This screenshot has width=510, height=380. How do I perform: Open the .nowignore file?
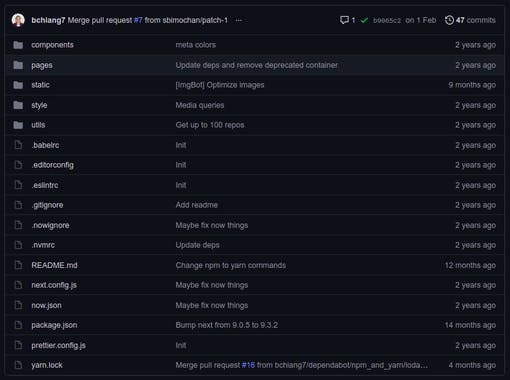50,225
